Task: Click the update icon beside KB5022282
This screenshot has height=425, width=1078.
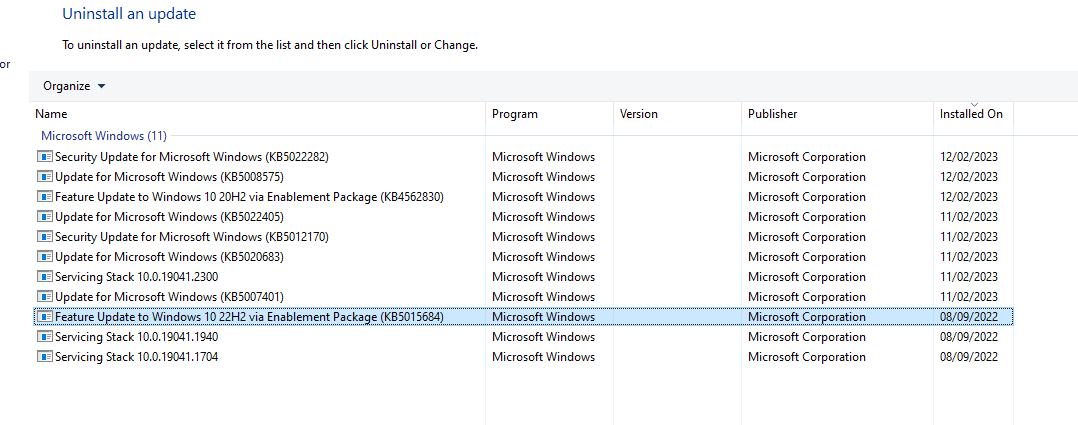Action: click(x=45, y=157)
